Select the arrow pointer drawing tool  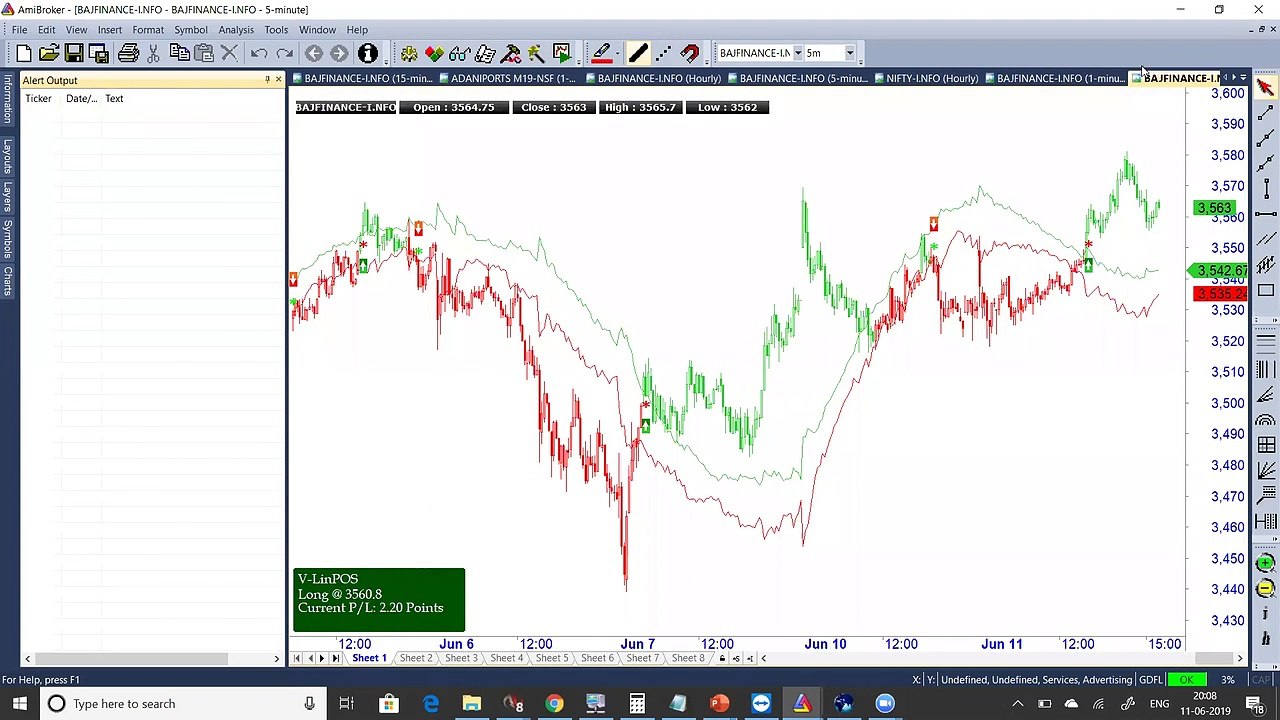[x=1266, y=88]
